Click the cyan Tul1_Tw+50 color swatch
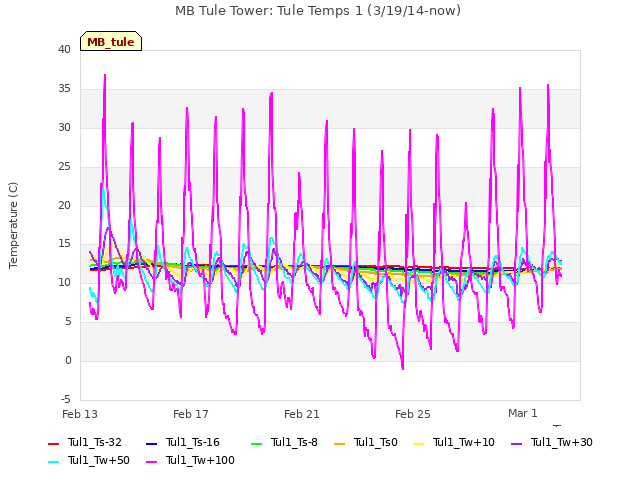The width and height of the screenshot is (640, 480). (53, 462)
